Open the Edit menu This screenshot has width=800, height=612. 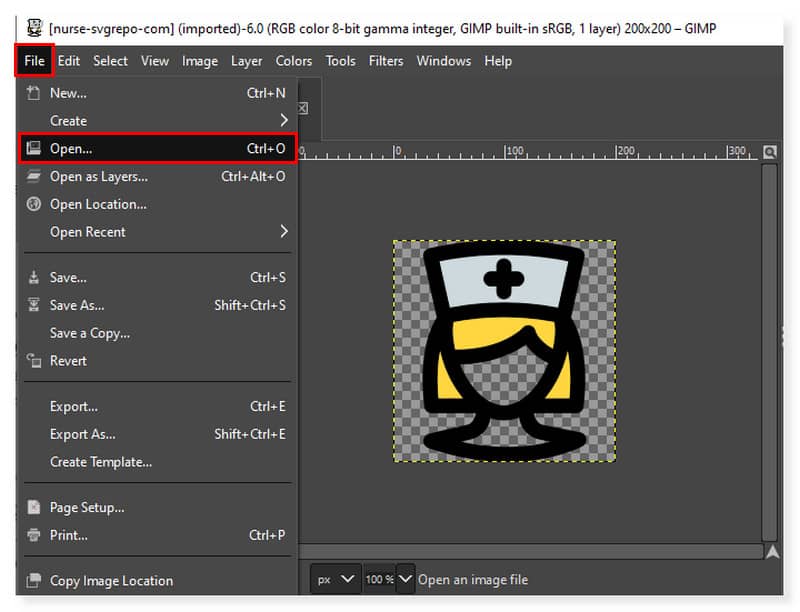68,60
